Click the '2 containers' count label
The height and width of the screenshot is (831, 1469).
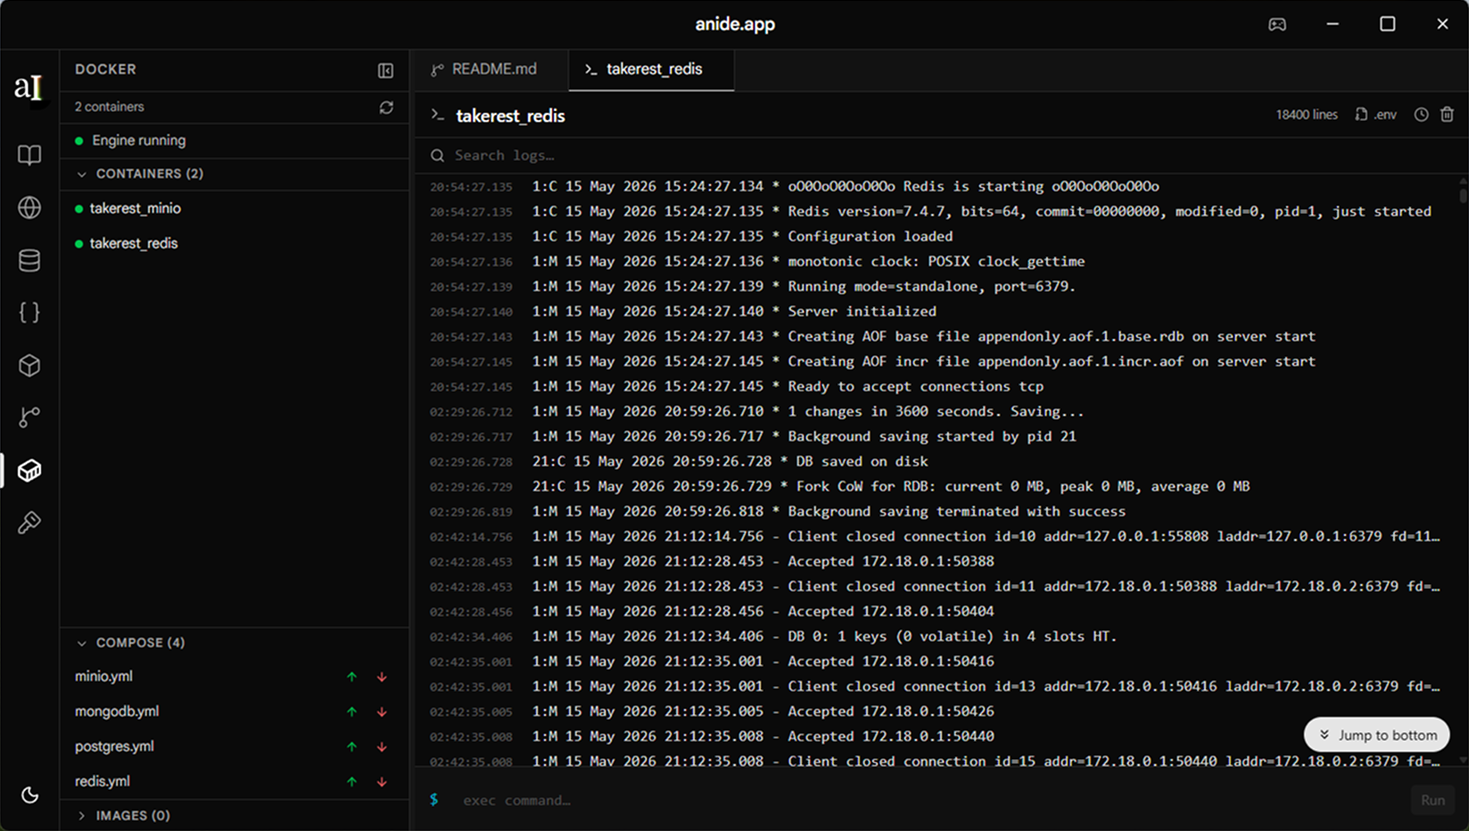pos(109,107)
